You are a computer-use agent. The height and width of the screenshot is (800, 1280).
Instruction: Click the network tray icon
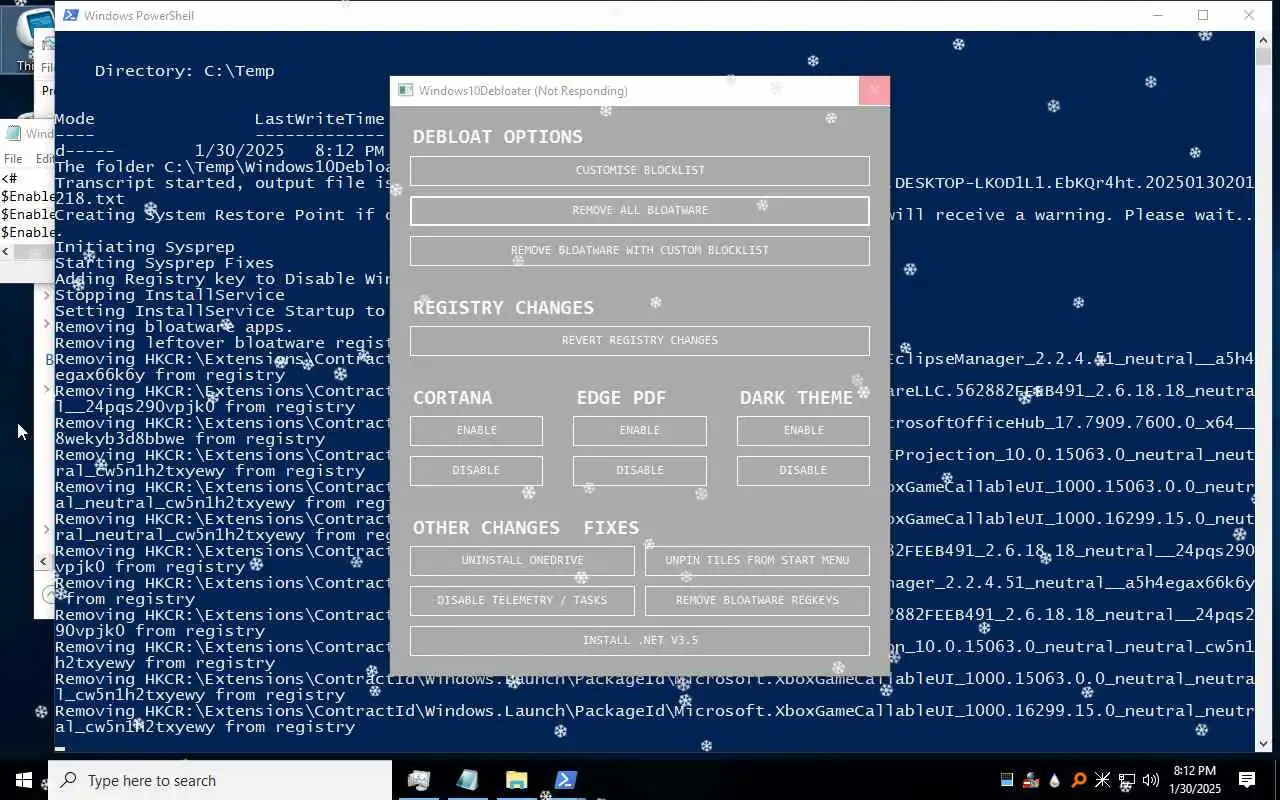click(x=1126, y=780)
